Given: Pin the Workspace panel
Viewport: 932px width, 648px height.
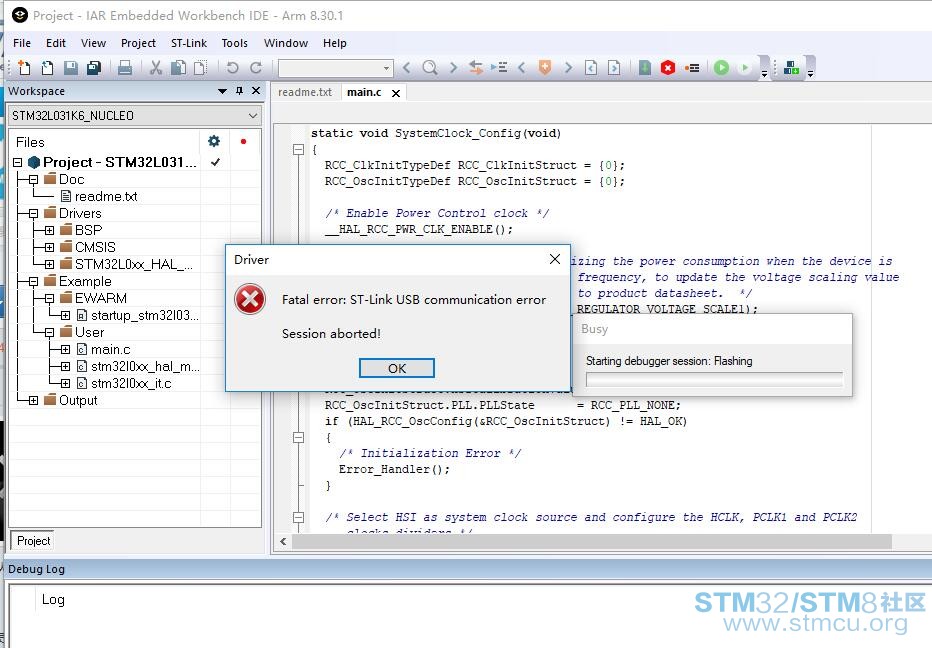Looking at the screenshot, I should click(239, 91).
